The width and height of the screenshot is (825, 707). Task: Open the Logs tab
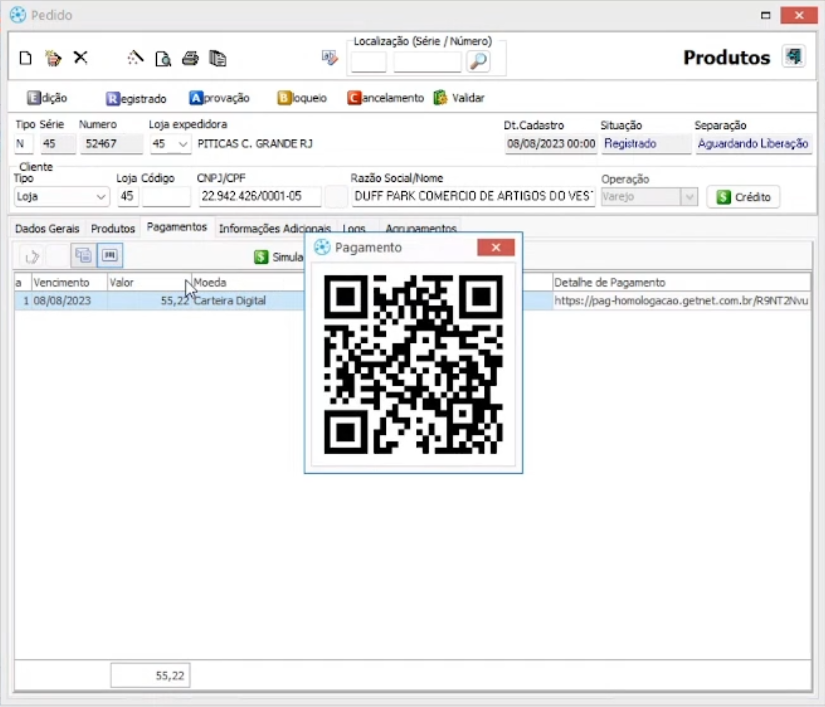[354, 229]
